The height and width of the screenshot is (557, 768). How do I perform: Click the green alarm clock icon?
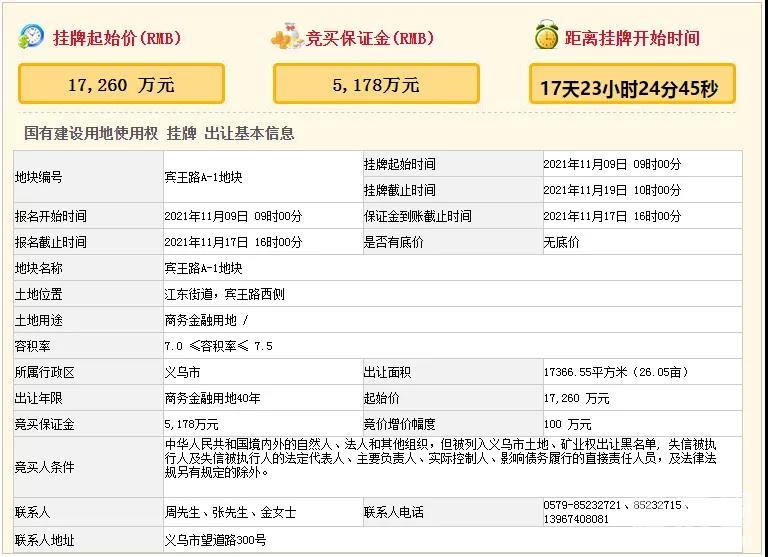click(545, 36)
